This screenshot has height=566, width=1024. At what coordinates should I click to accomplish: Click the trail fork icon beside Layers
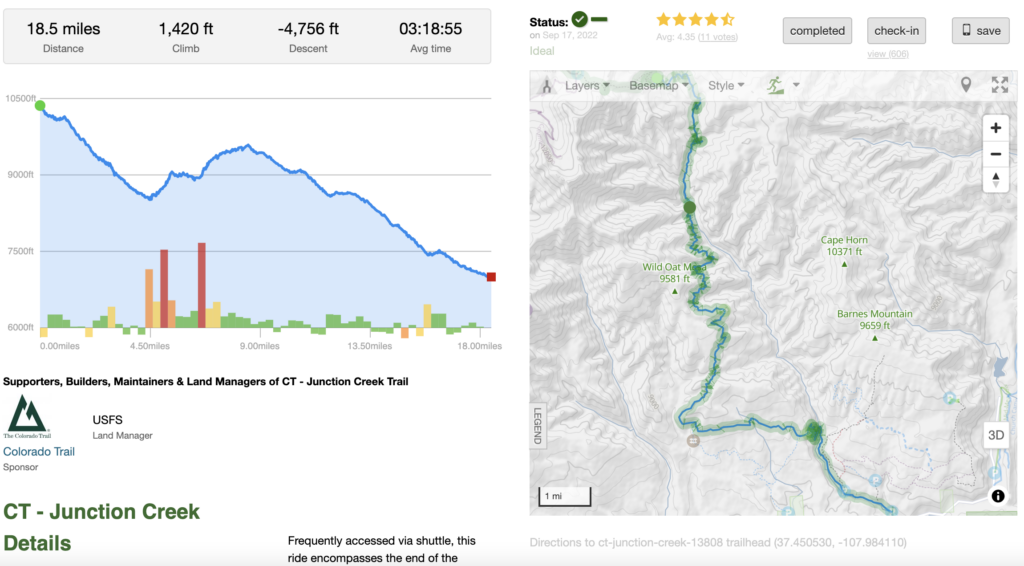(x=547, y=86)
